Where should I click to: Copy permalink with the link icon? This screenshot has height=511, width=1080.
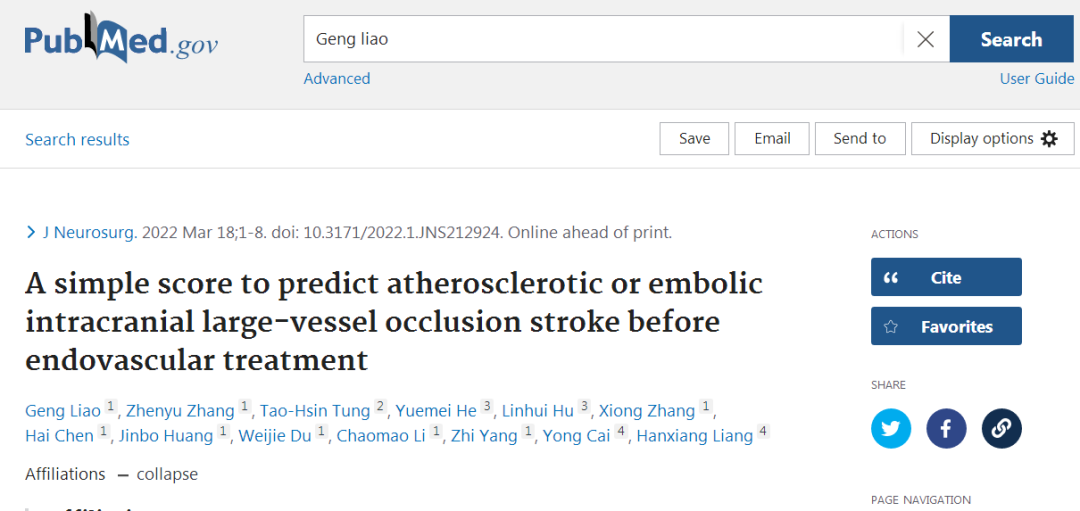1001,429
